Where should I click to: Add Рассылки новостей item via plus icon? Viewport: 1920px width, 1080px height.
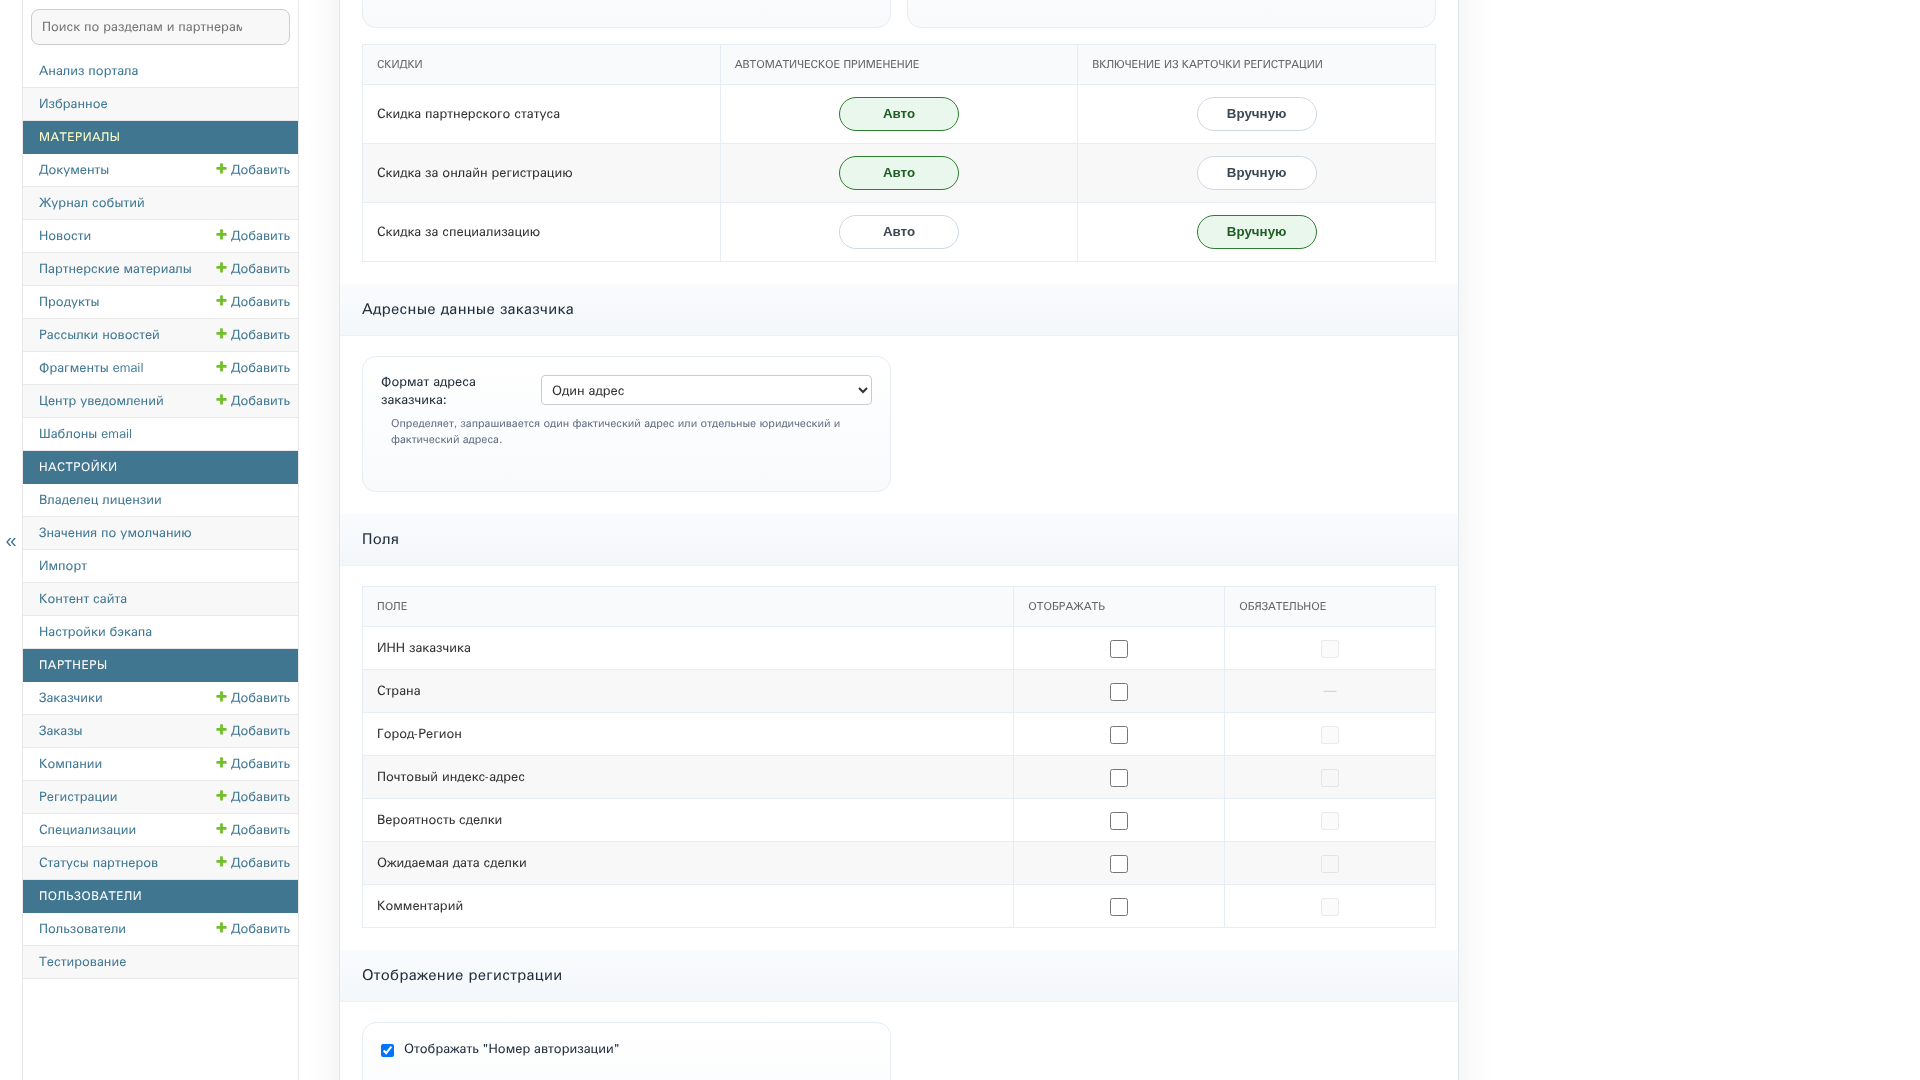click(x=253, y=335)
